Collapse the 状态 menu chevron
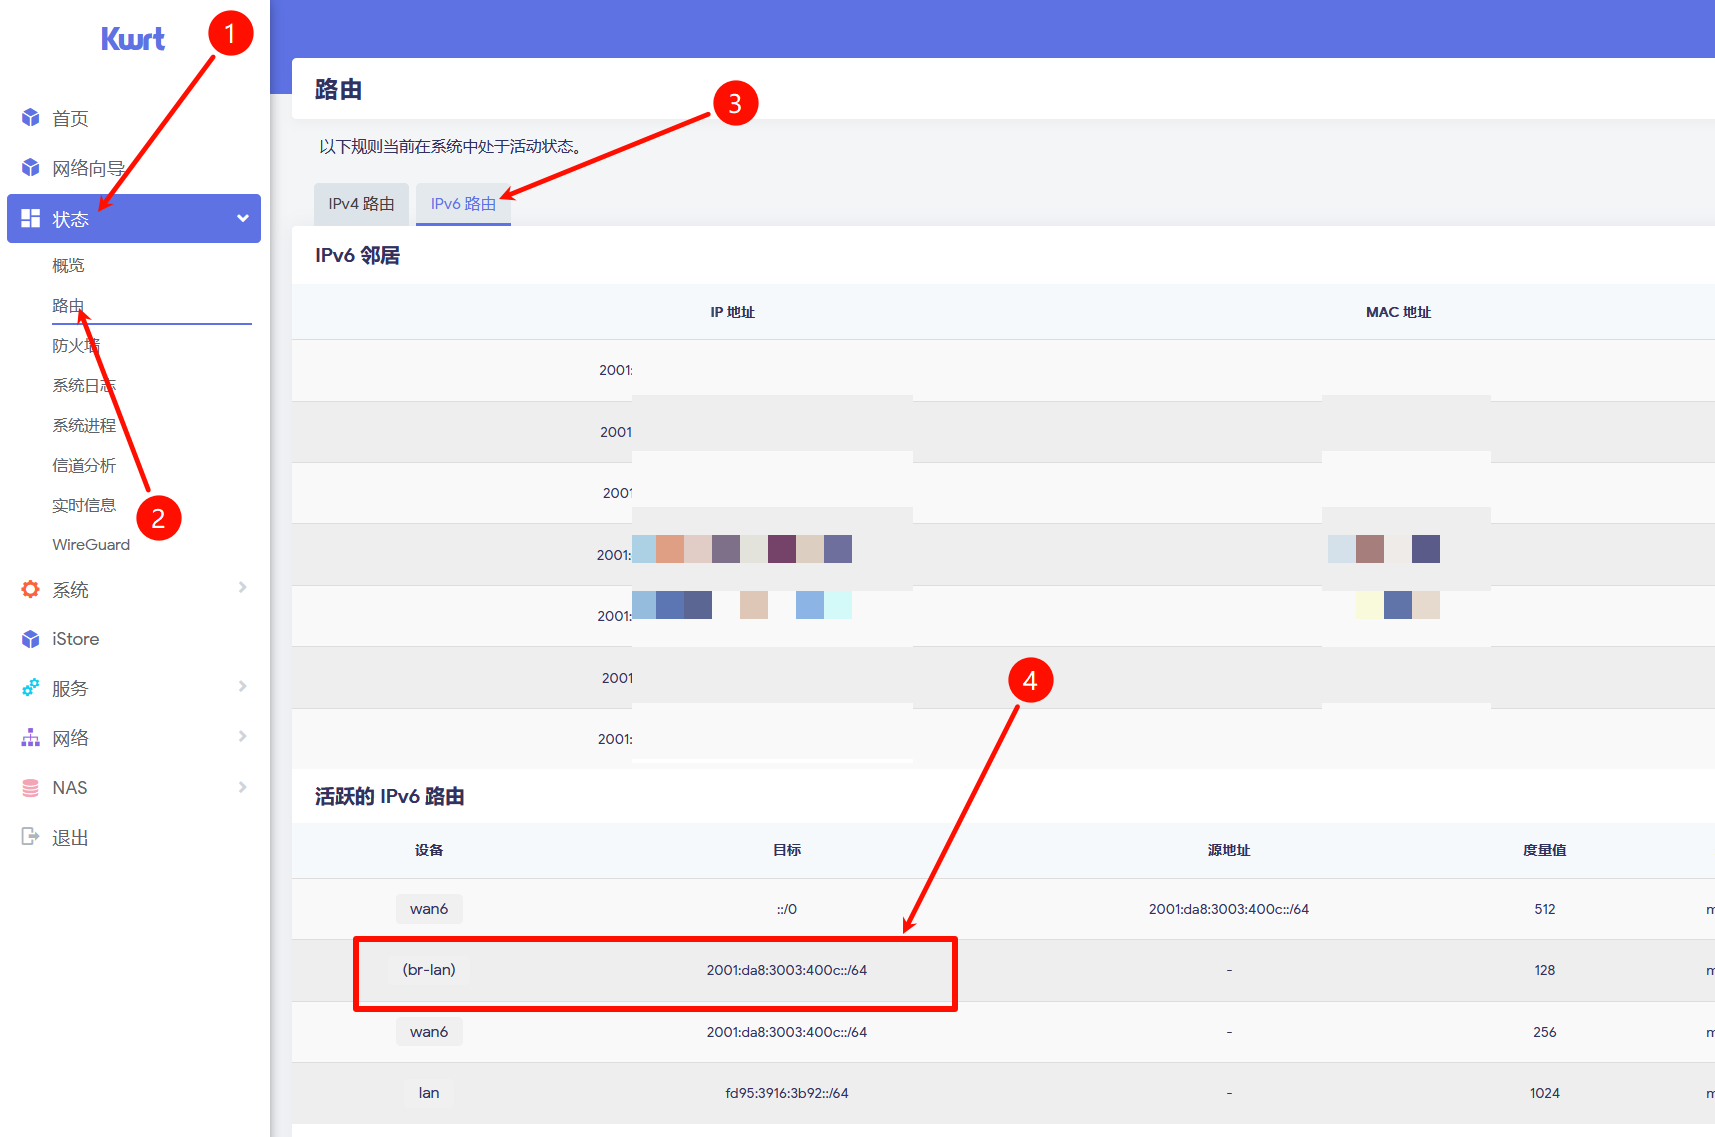1715x1137 pixels. click(242, 218)
